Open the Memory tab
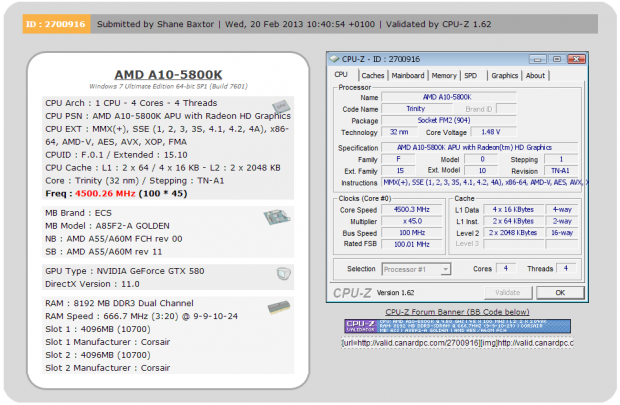 point(444,76)
